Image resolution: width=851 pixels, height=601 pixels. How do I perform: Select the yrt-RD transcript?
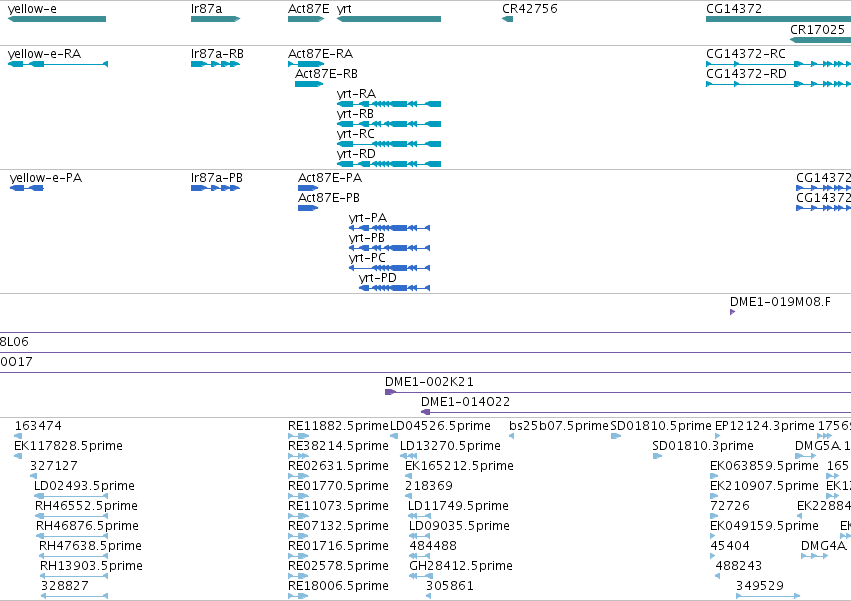389,164
